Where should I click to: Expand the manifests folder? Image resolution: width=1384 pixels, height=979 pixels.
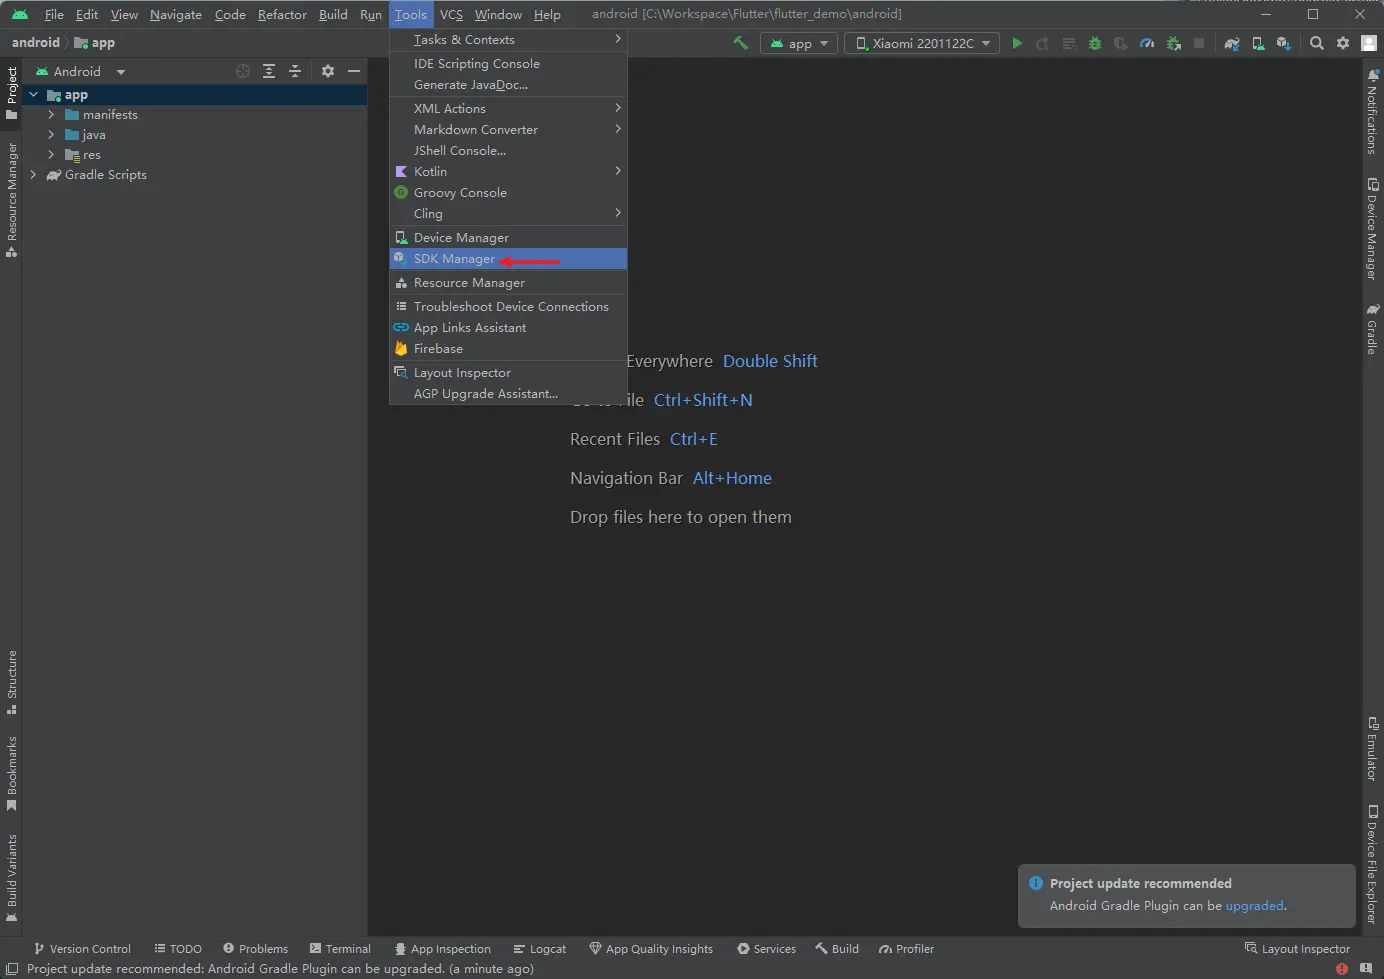(x=51, y=115)
